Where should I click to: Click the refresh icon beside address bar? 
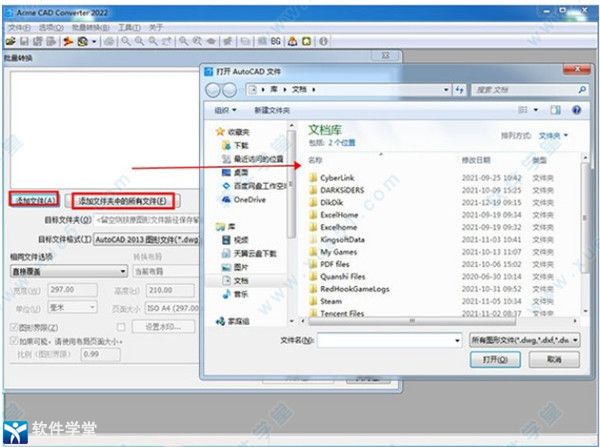pyautogui.click(x=460, y=90)
